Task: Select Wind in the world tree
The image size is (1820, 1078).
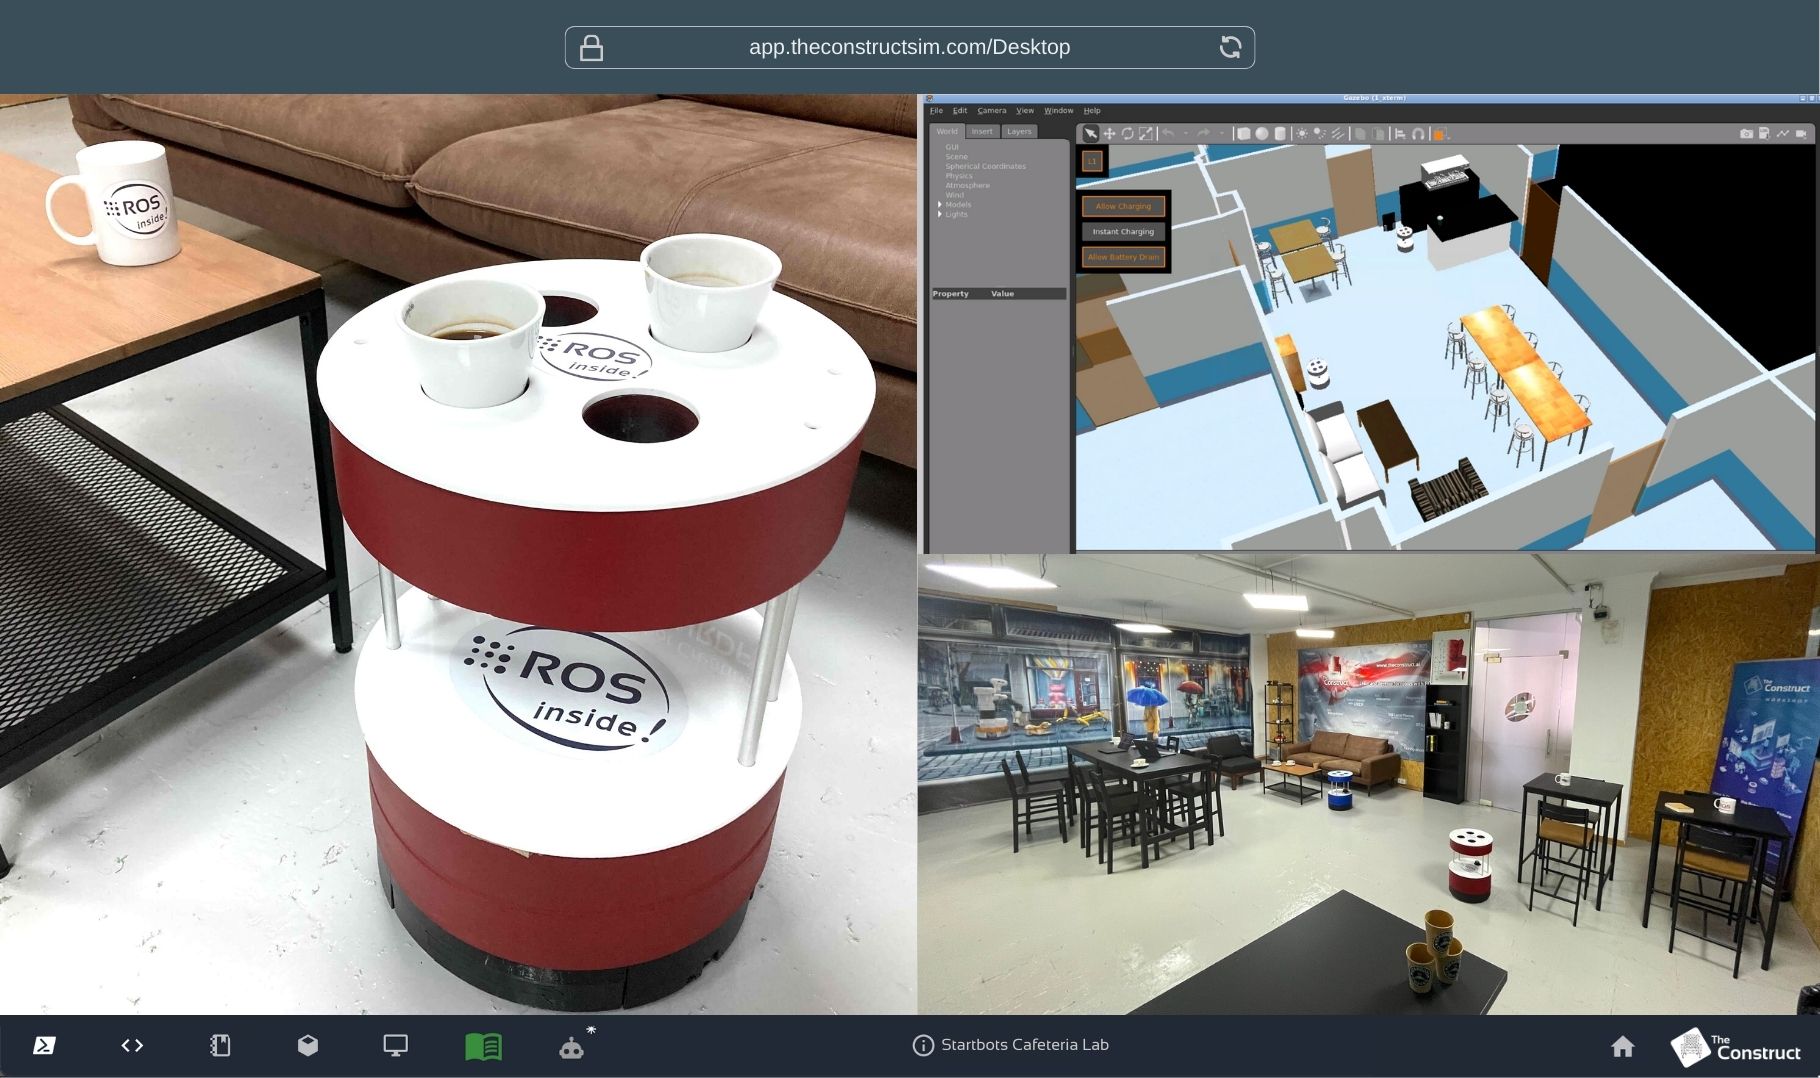Action: click(x=955, y=195)
